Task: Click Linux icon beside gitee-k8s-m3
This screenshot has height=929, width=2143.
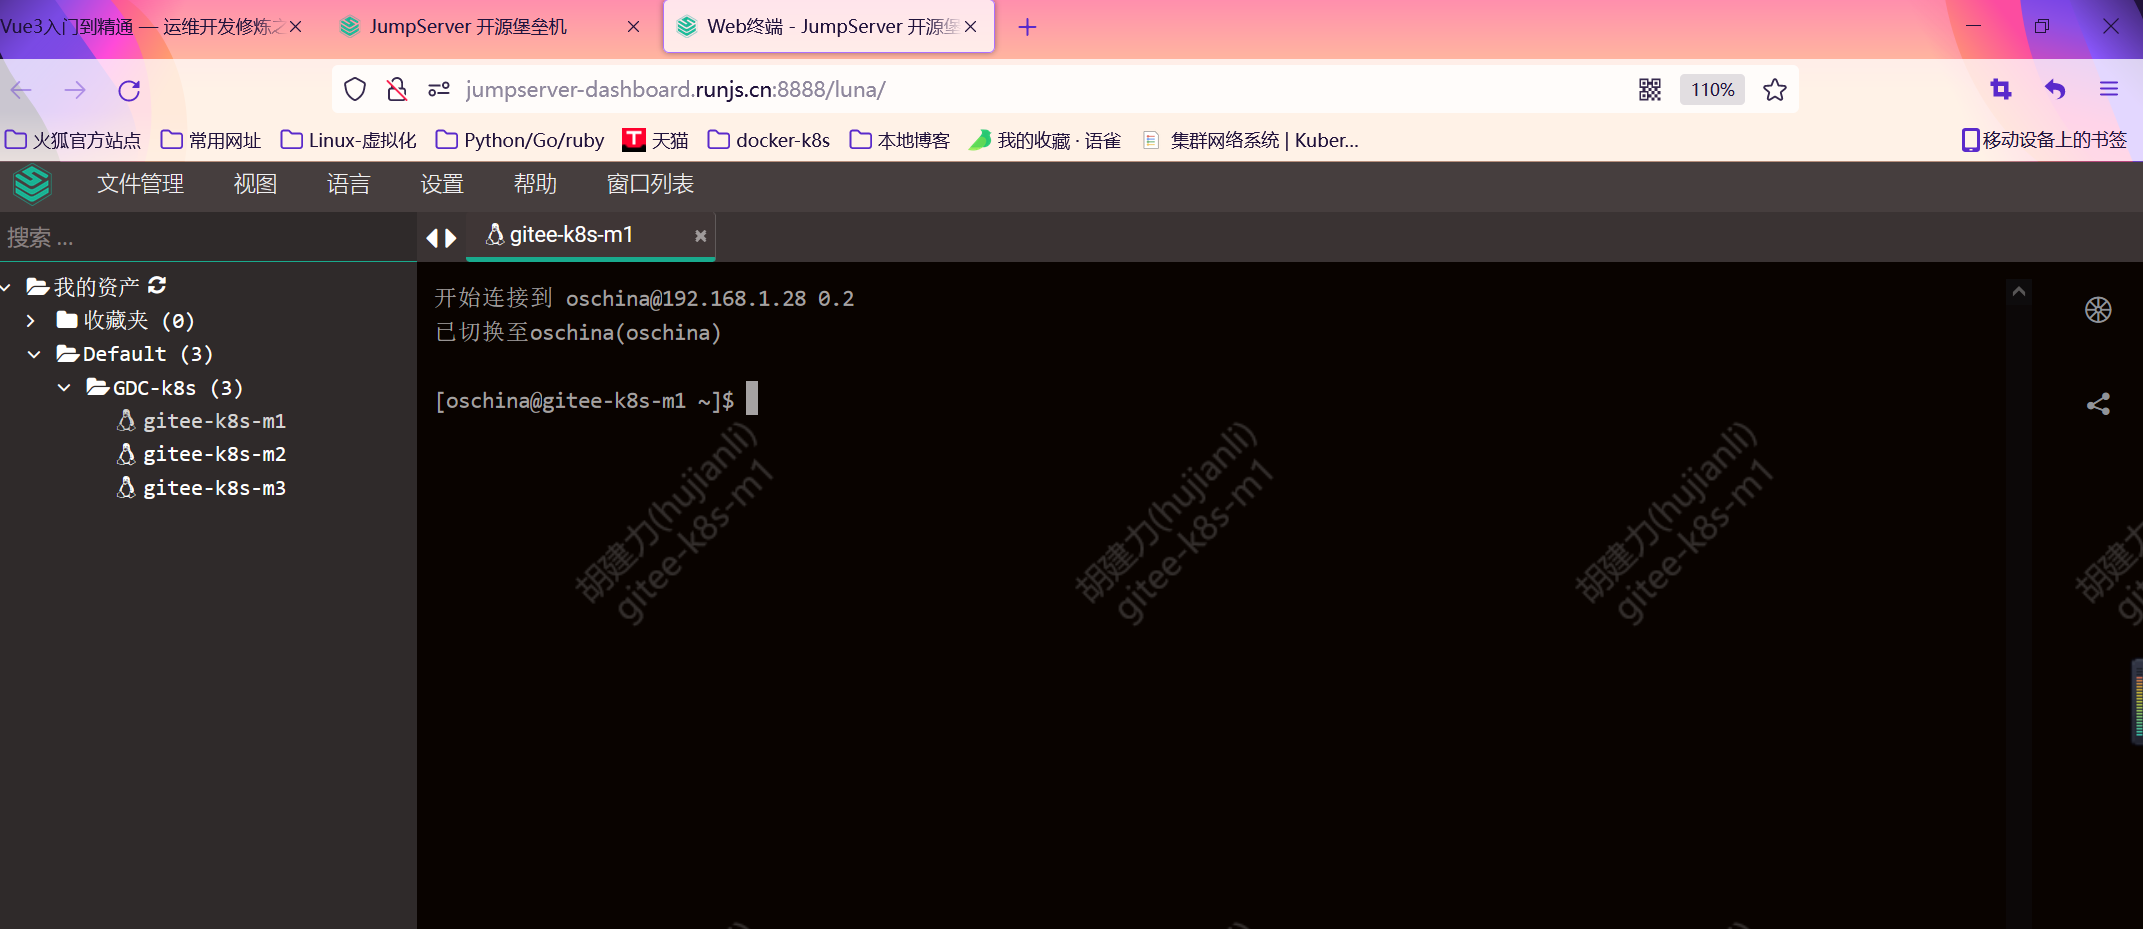Action: coord(126,488)
